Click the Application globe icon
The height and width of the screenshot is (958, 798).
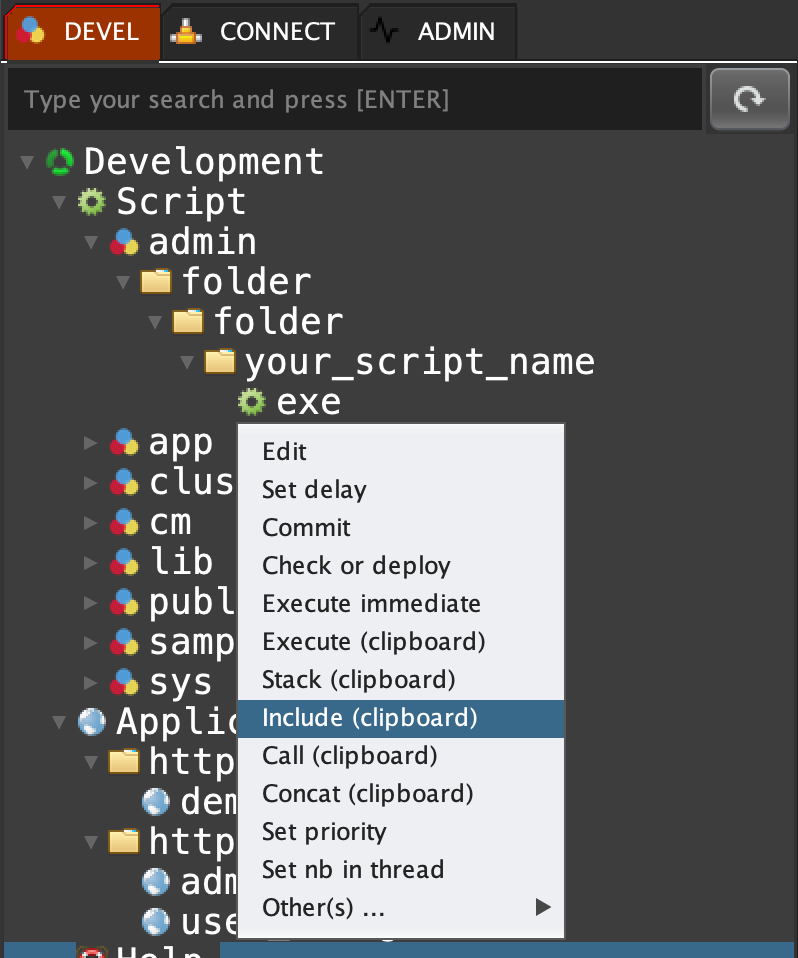(92, 721)
